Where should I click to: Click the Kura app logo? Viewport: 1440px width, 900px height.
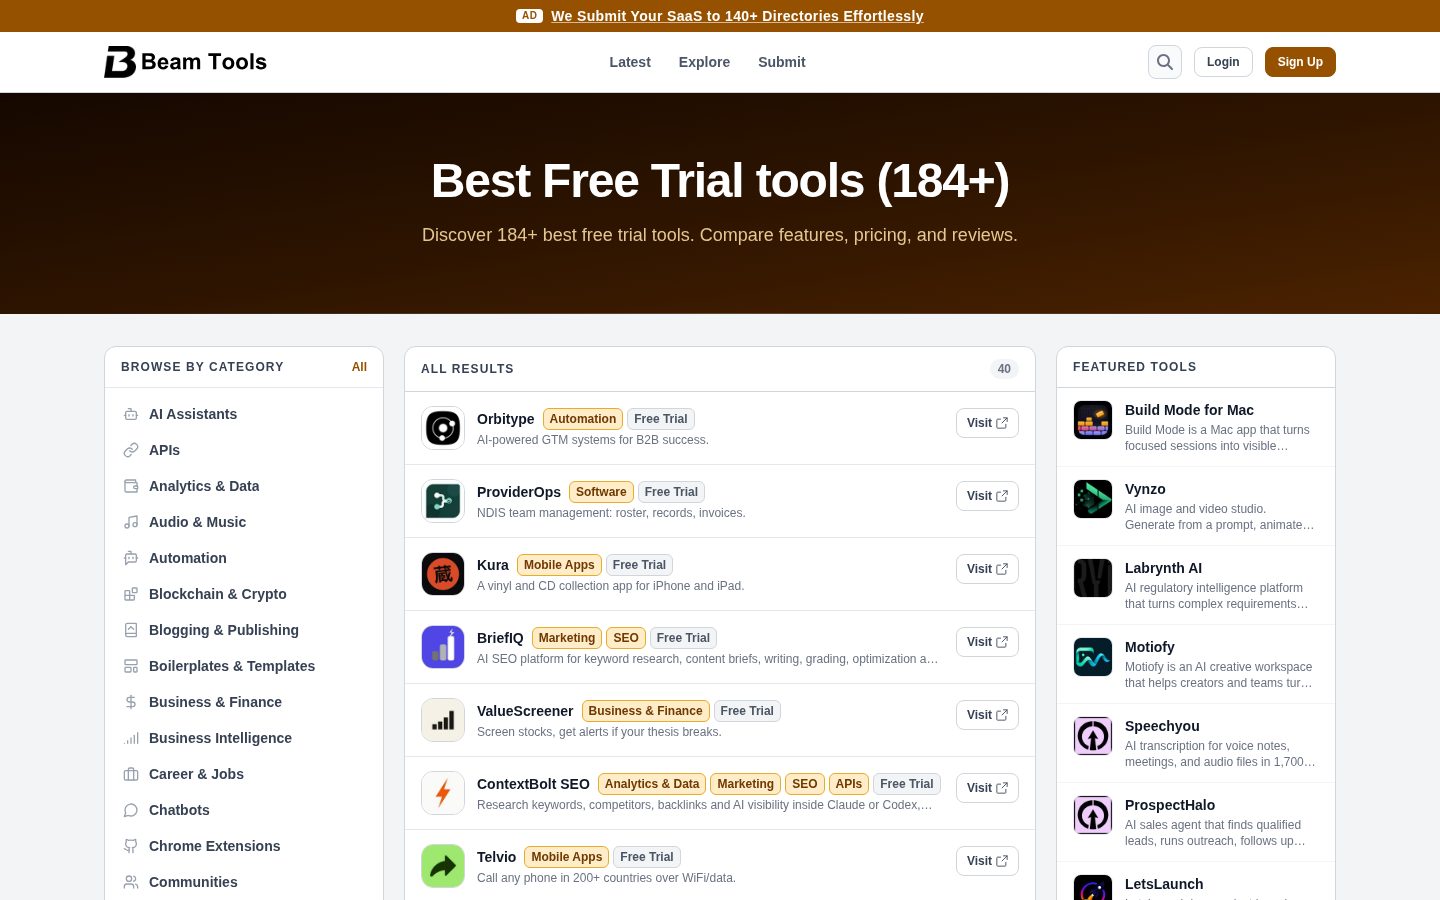(x=443, y=574)
